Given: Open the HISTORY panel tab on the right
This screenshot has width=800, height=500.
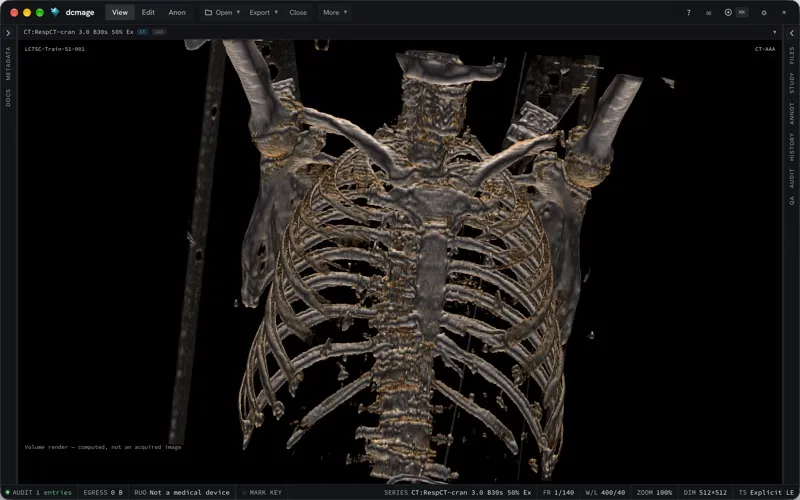Looking at the screenshot, I should (x=792, y=147).
